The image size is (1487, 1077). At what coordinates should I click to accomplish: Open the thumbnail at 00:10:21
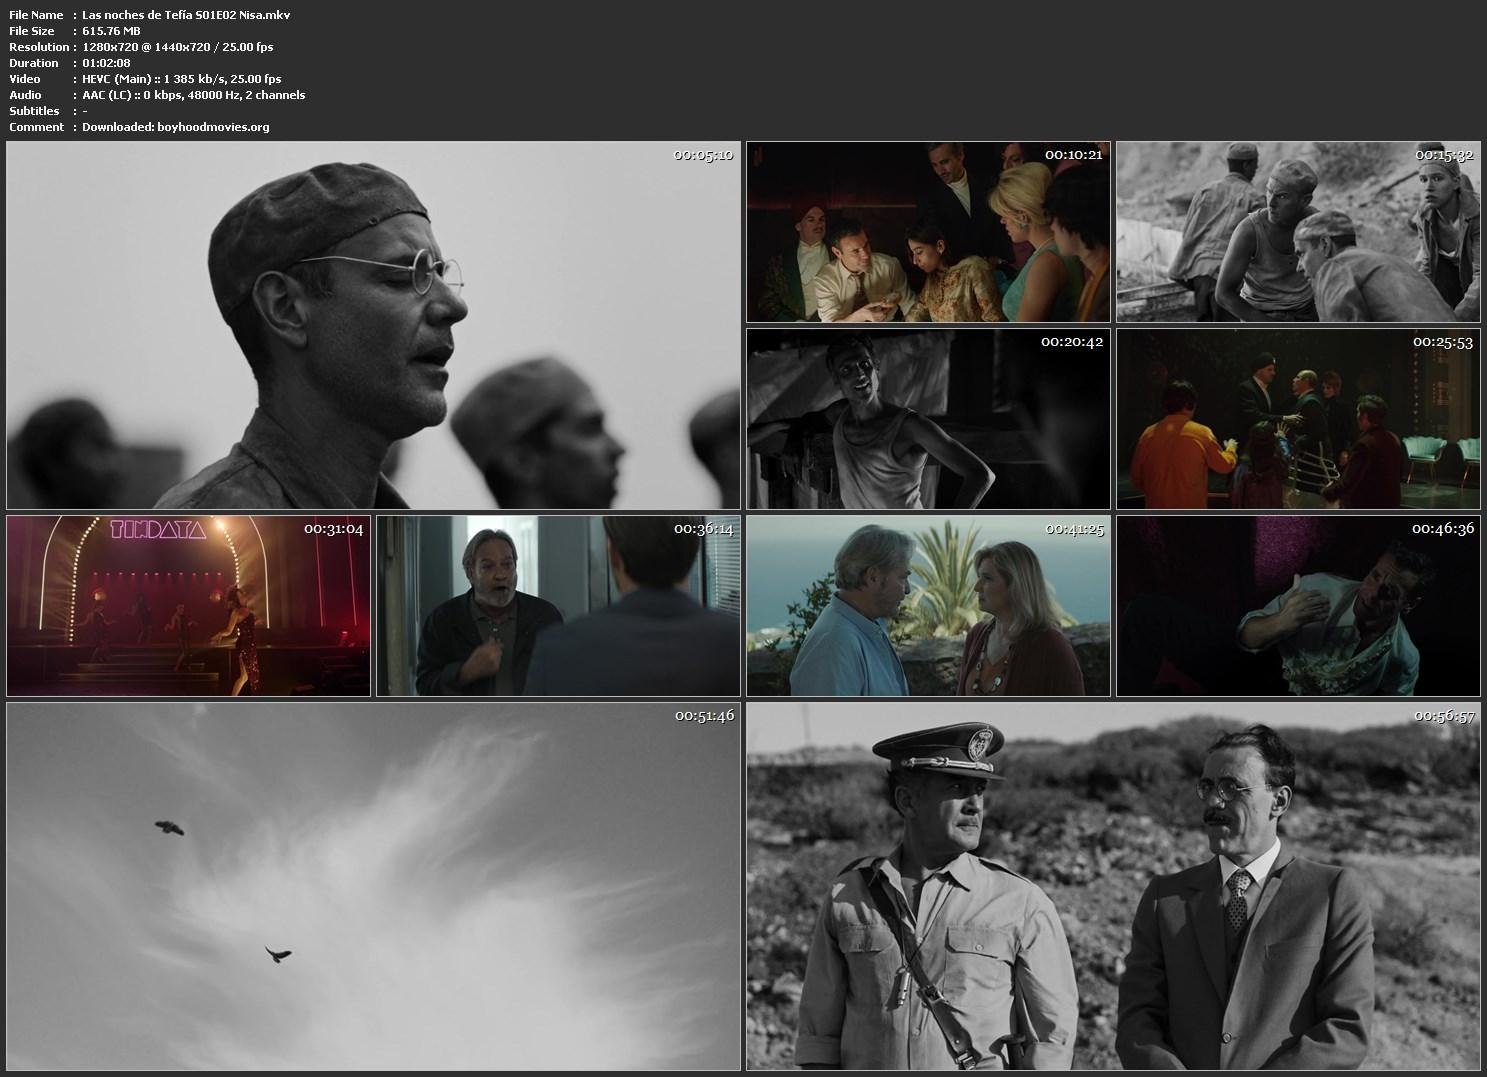pos(928,232)
